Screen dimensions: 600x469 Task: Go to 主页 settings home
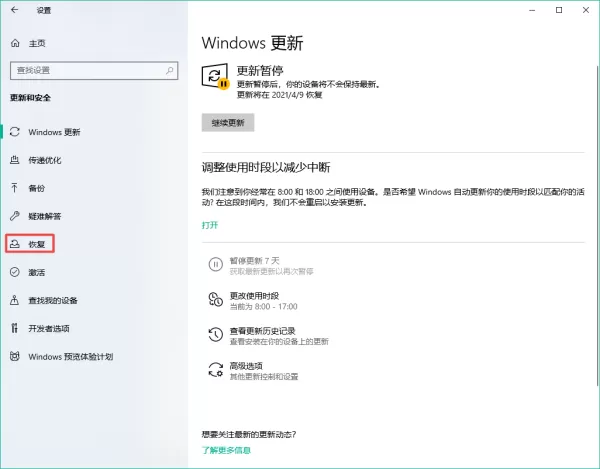pos(37,43)
